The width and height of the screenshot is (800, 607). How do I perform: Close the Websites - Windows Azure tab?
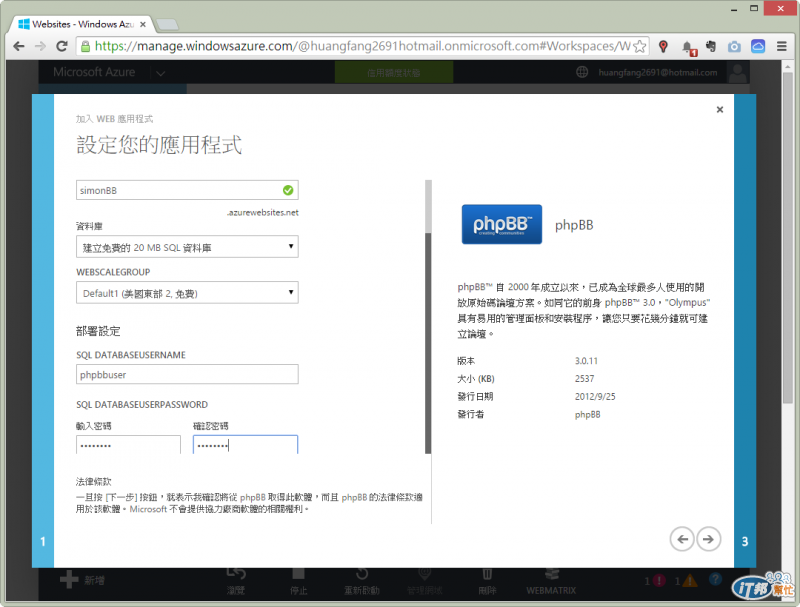(143, 24)
